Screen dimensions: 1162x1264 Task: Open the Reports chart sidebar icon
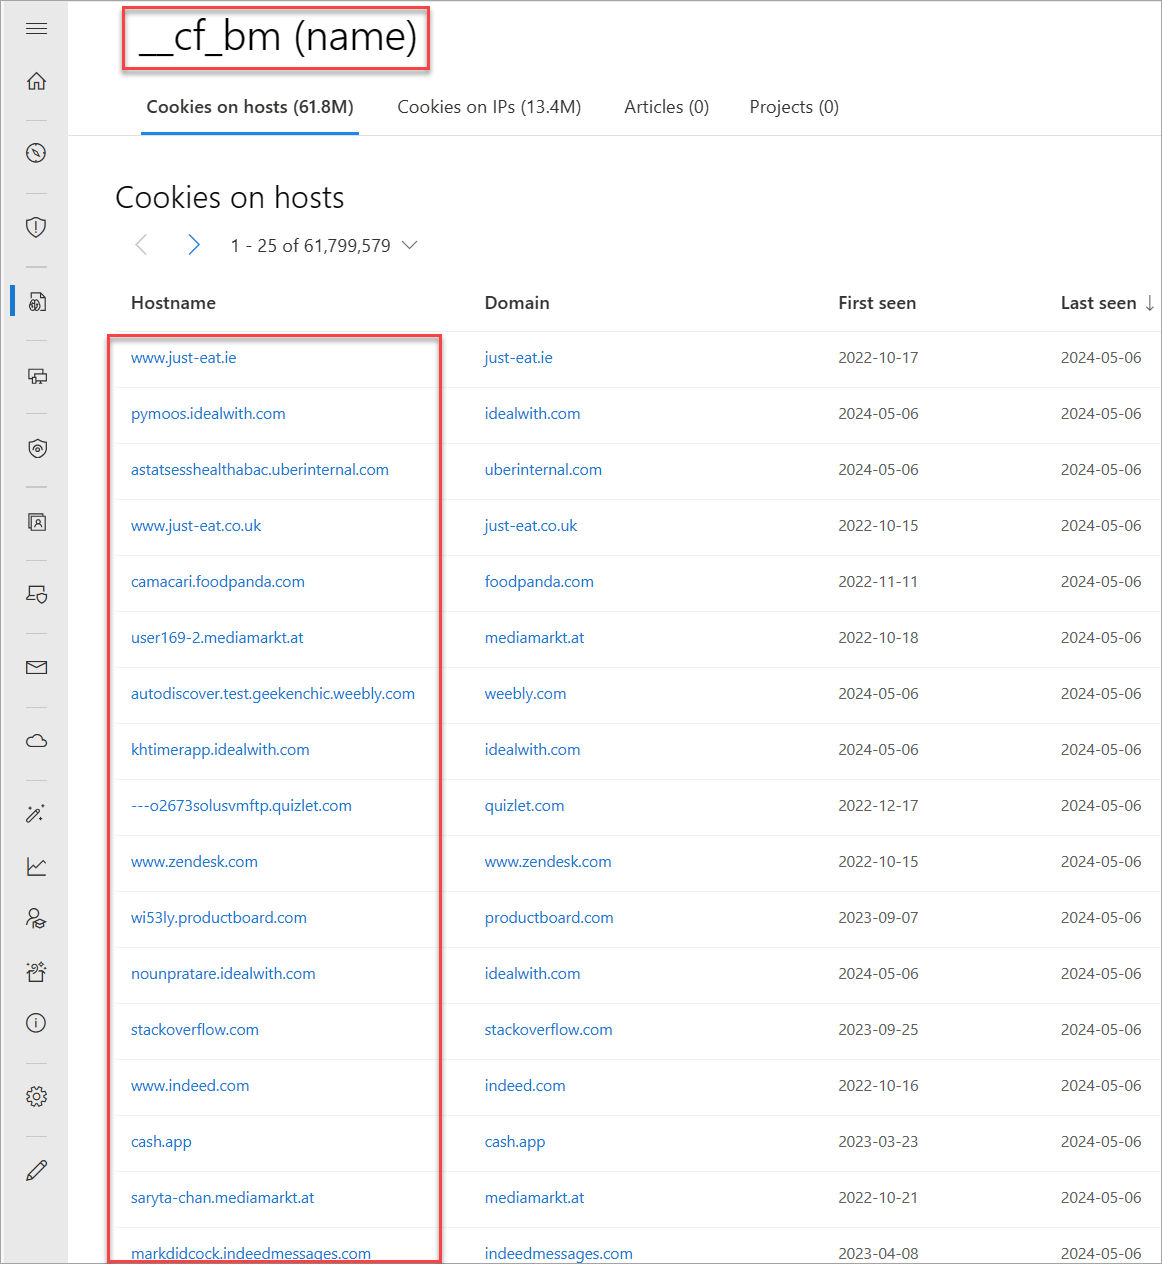tap(36, 867)
